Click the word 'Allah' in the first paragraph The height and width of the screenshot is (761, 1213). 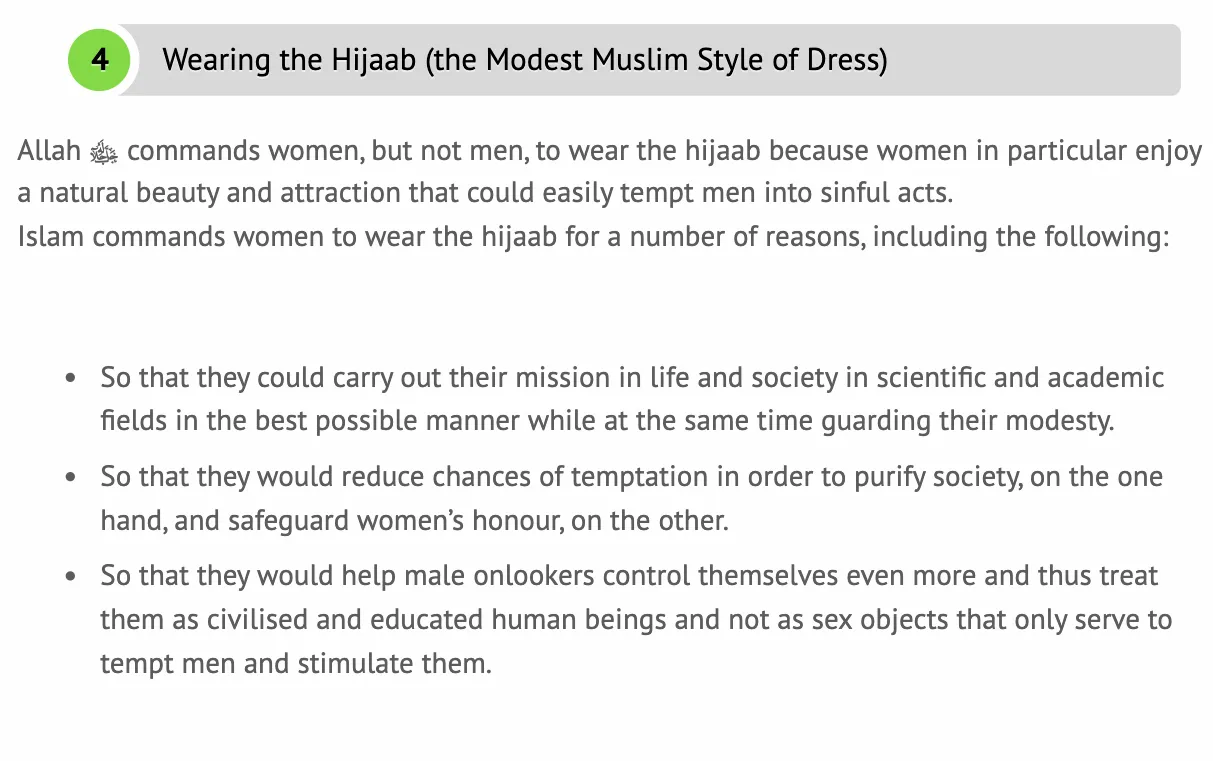(x=48, y=151)
